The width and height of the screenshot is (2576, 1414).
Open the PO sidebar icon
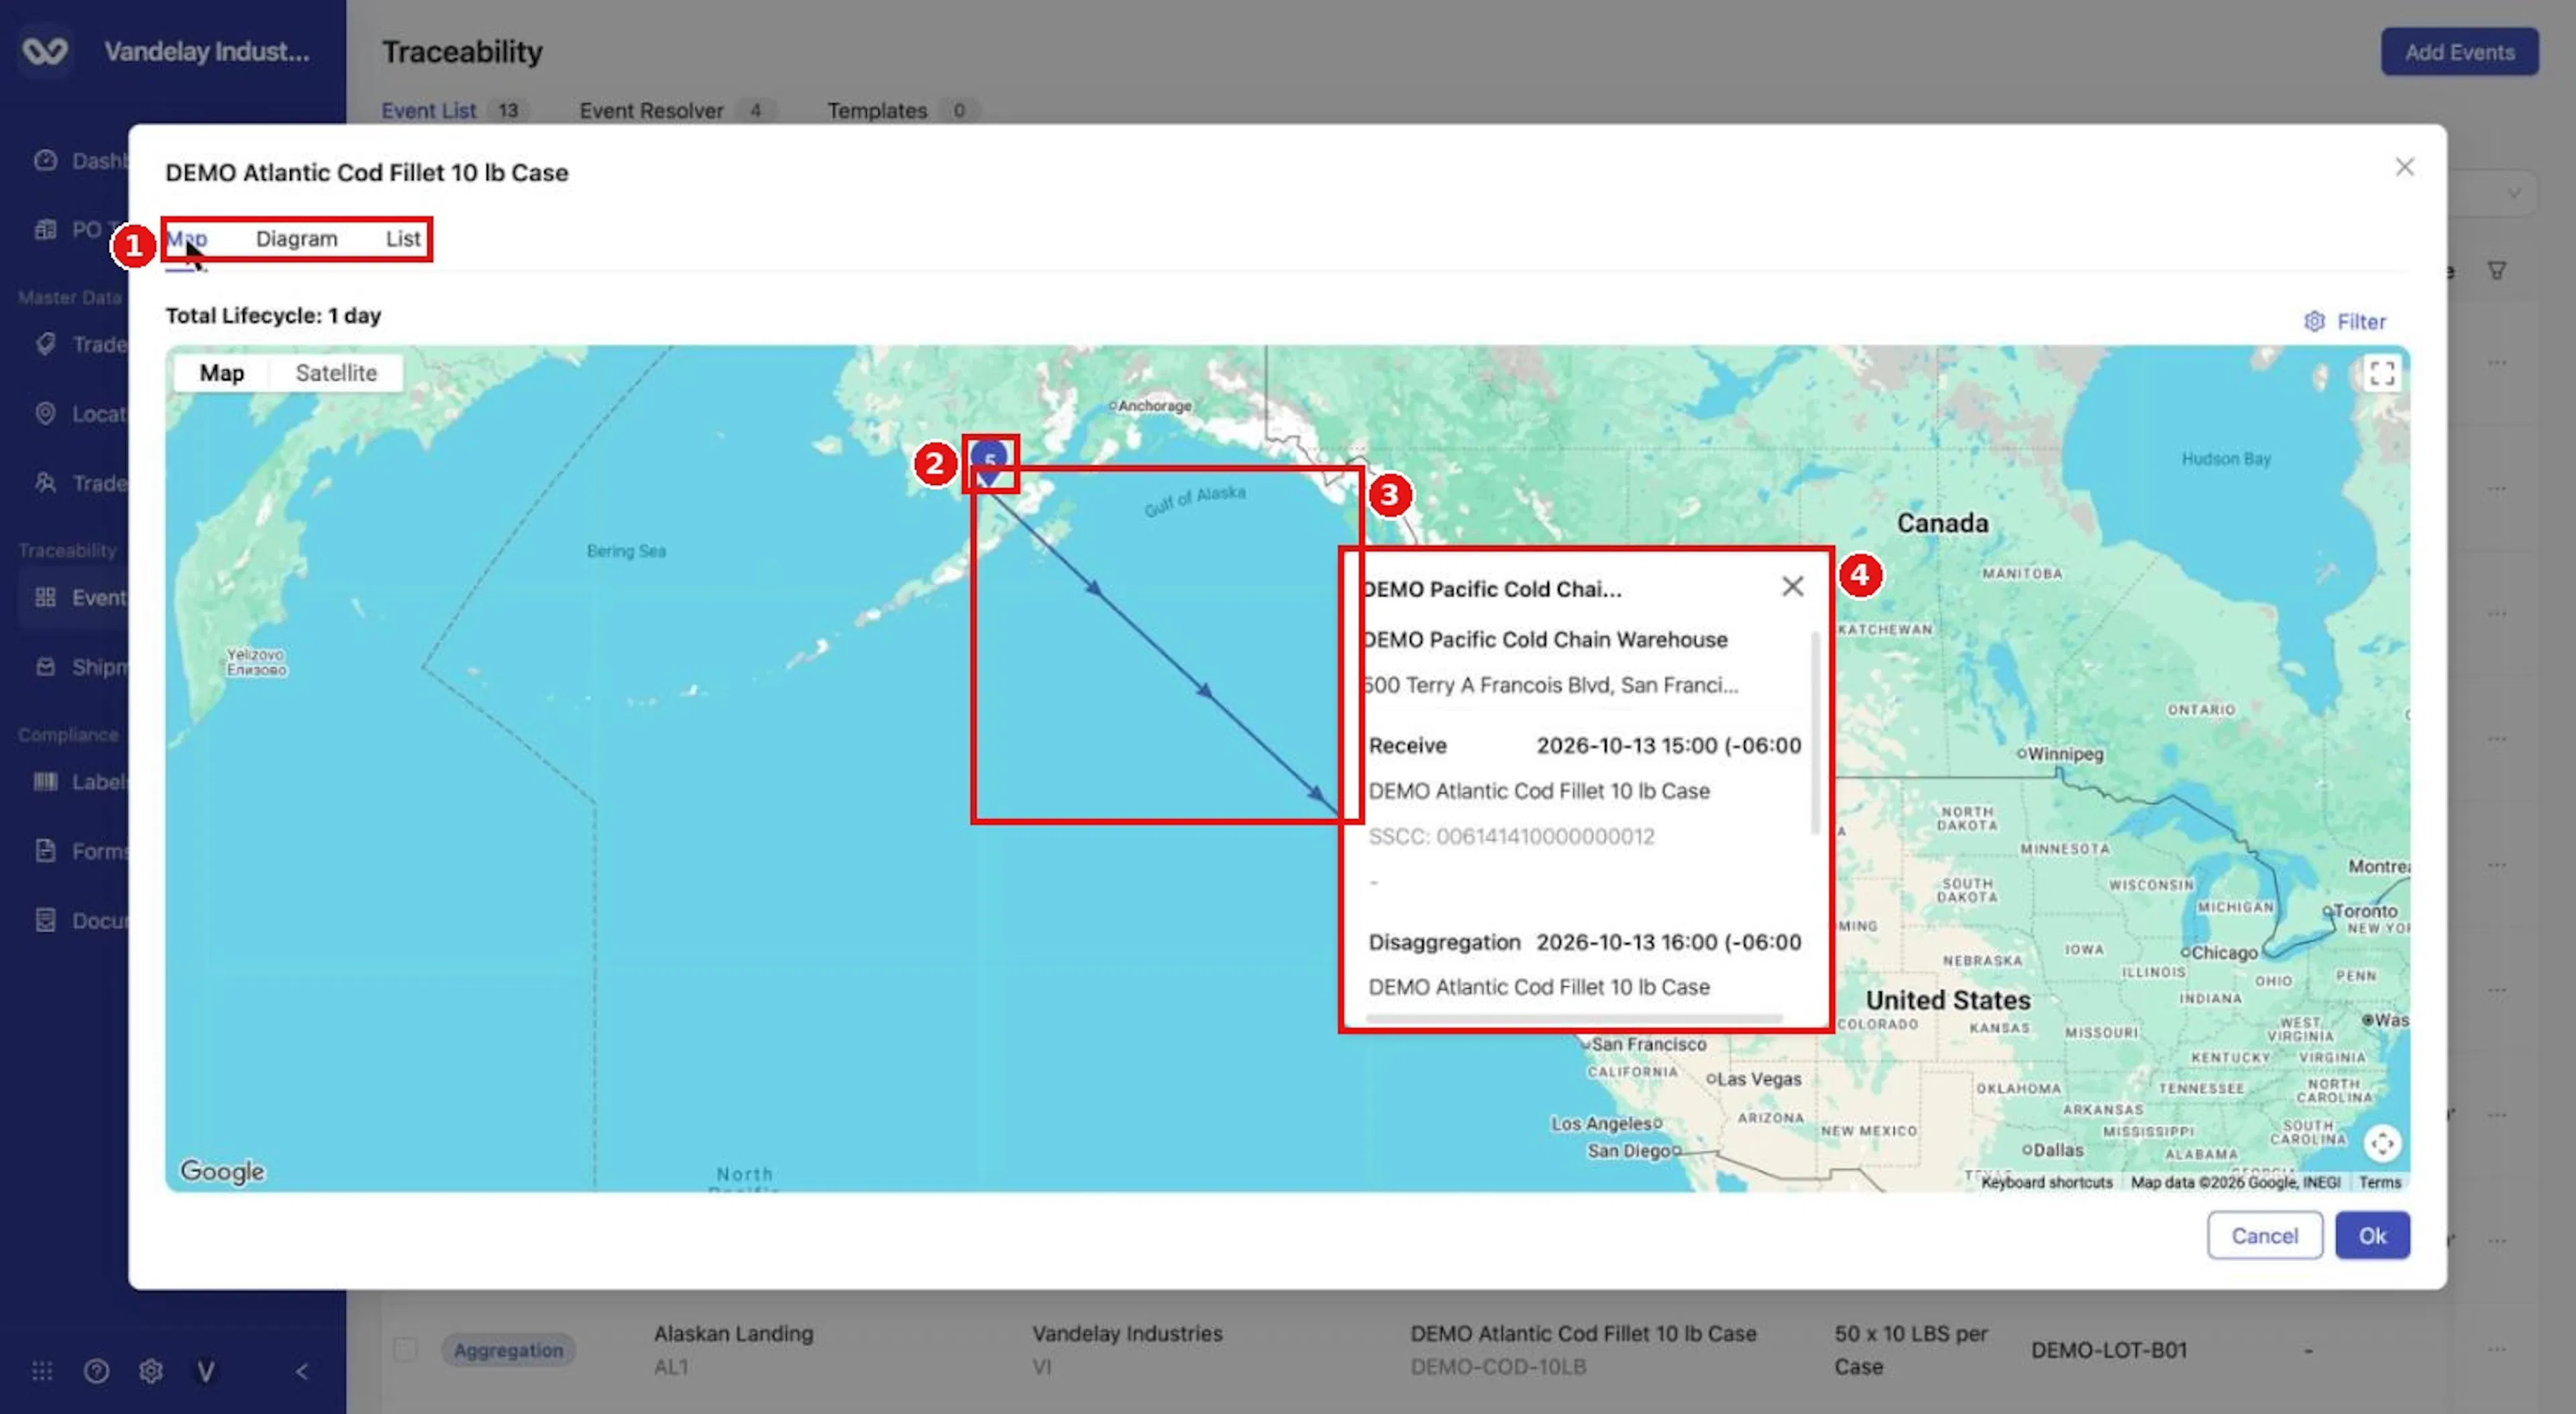point(45,229)
